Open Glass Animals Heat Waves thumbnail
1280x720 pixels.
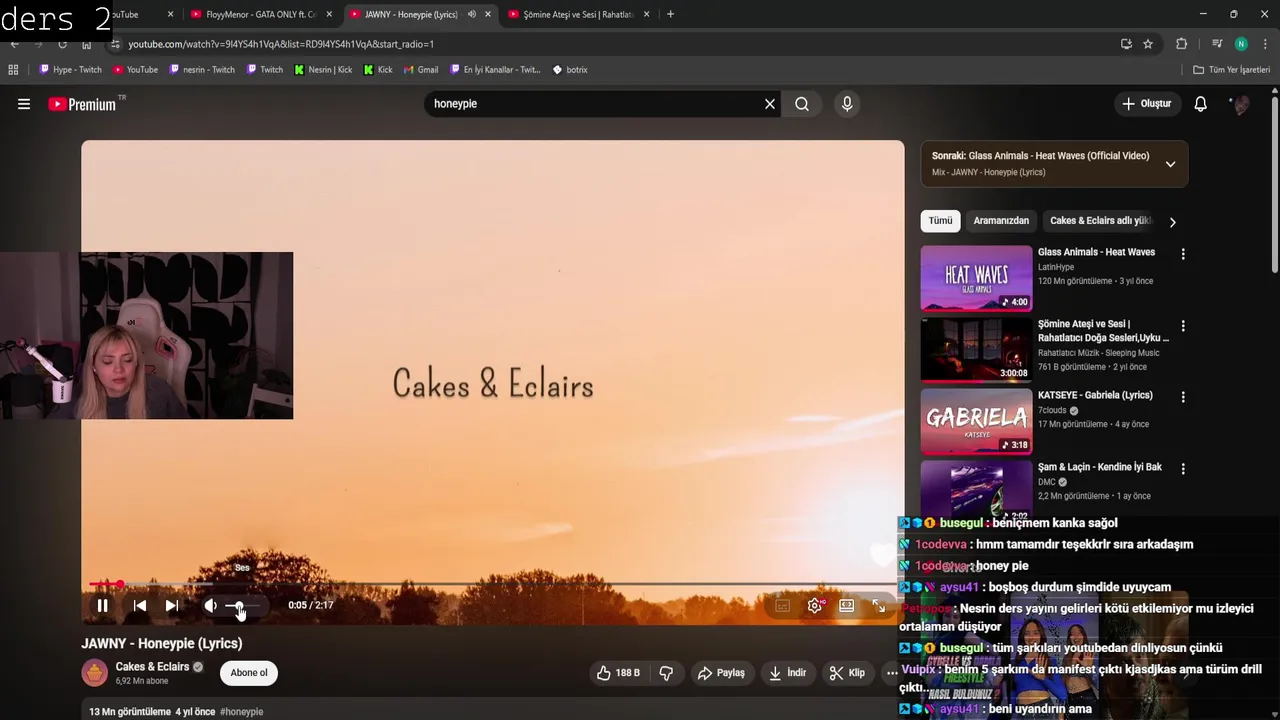[976, 278]
